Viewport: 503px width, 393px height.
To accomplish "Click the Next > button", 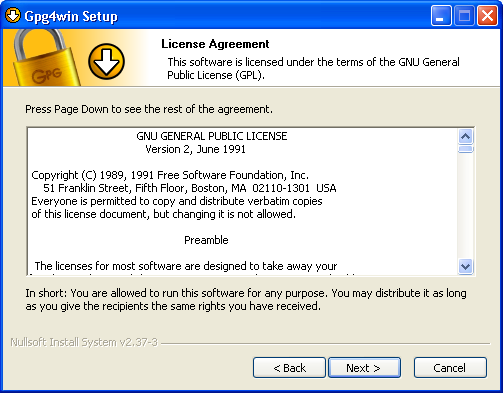I will tap(364, 368).
